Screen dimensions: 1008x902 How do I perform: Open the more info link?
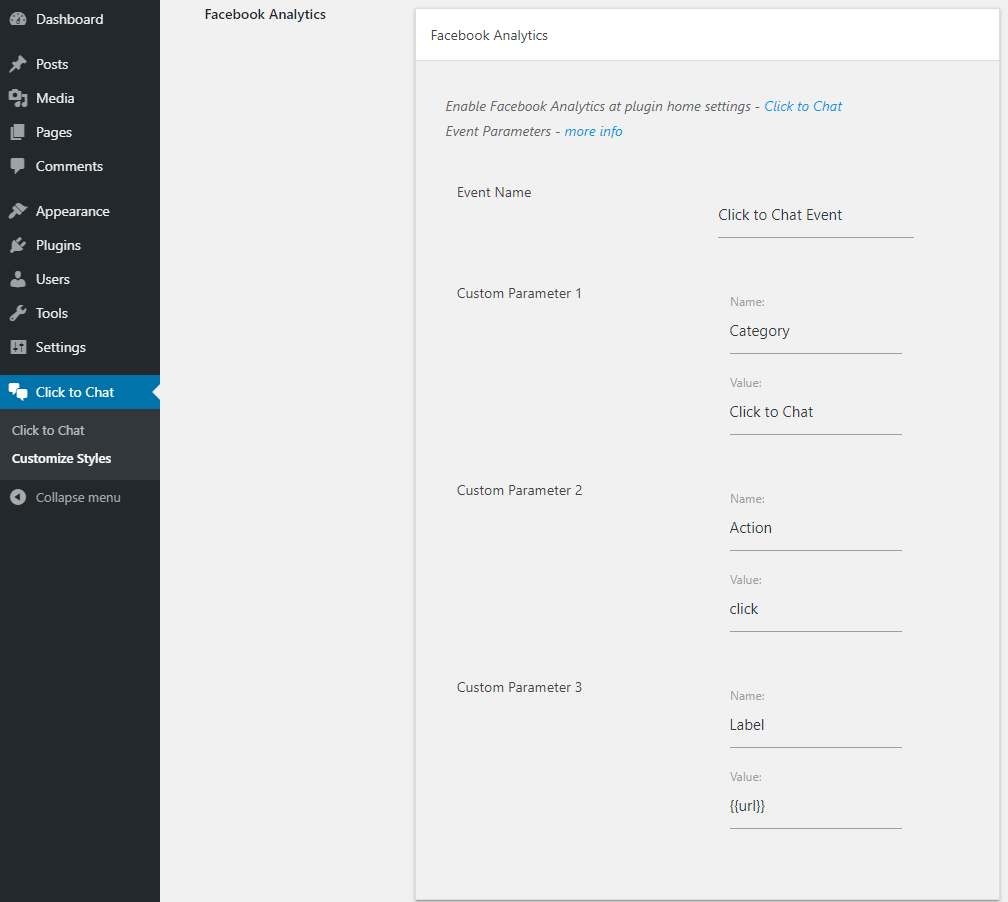point(593,132)
